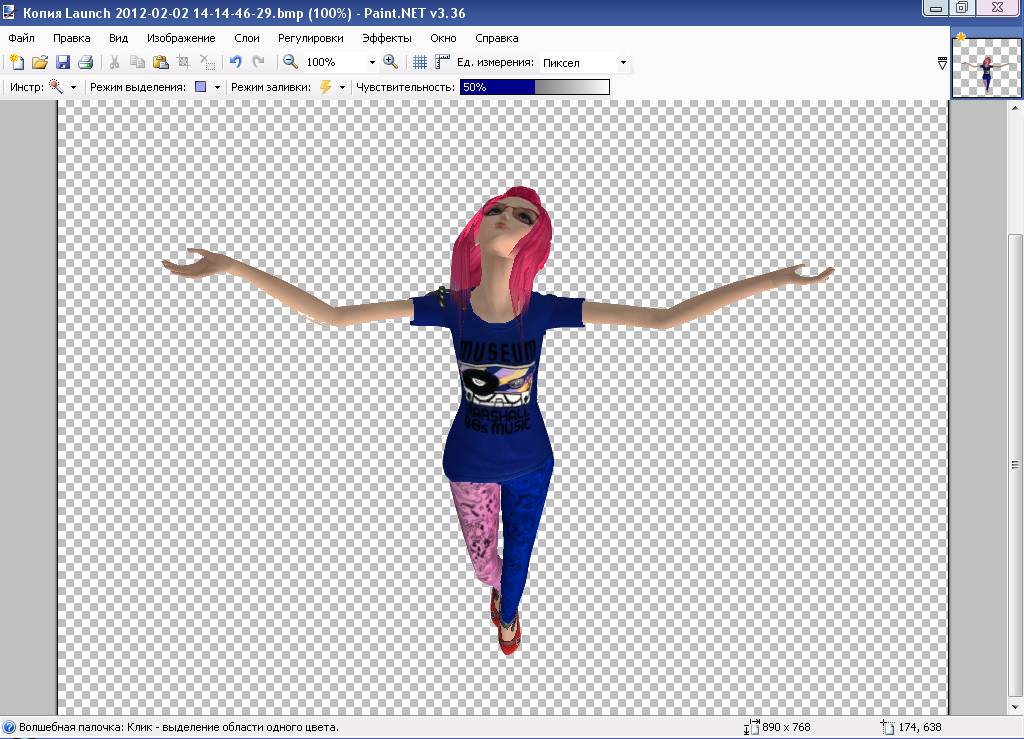This screenshot has height=739, width=1024.
Task: Zoom in with the plus magnifier icon
Action: 391,62
